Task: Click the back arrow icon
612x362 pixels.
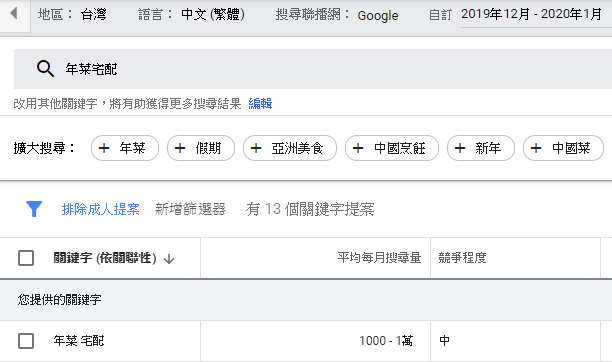Action: pyautogui.click(x=14, y=14)
